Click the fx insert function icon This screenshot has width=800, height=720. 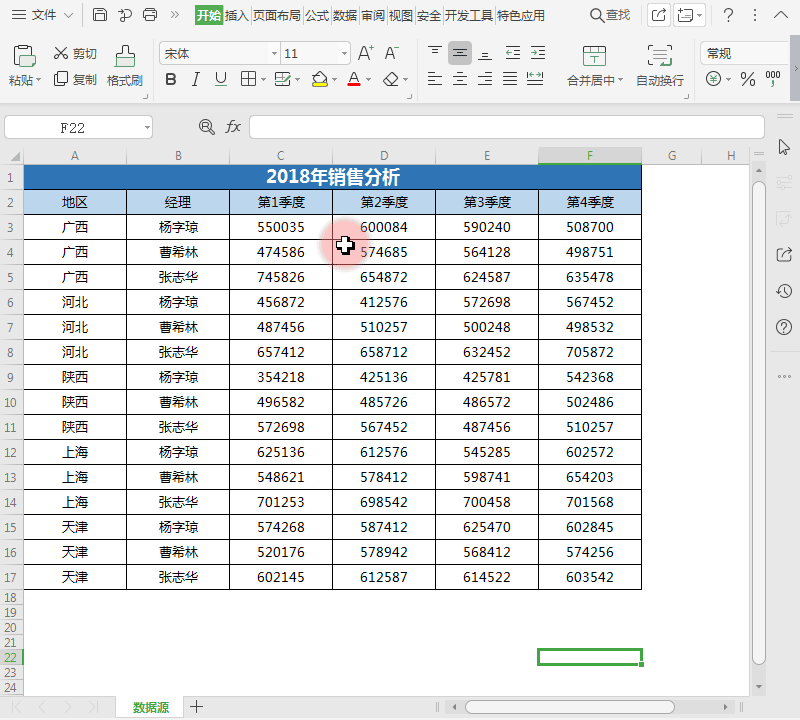pyautogui.click(x=233, y=126)
